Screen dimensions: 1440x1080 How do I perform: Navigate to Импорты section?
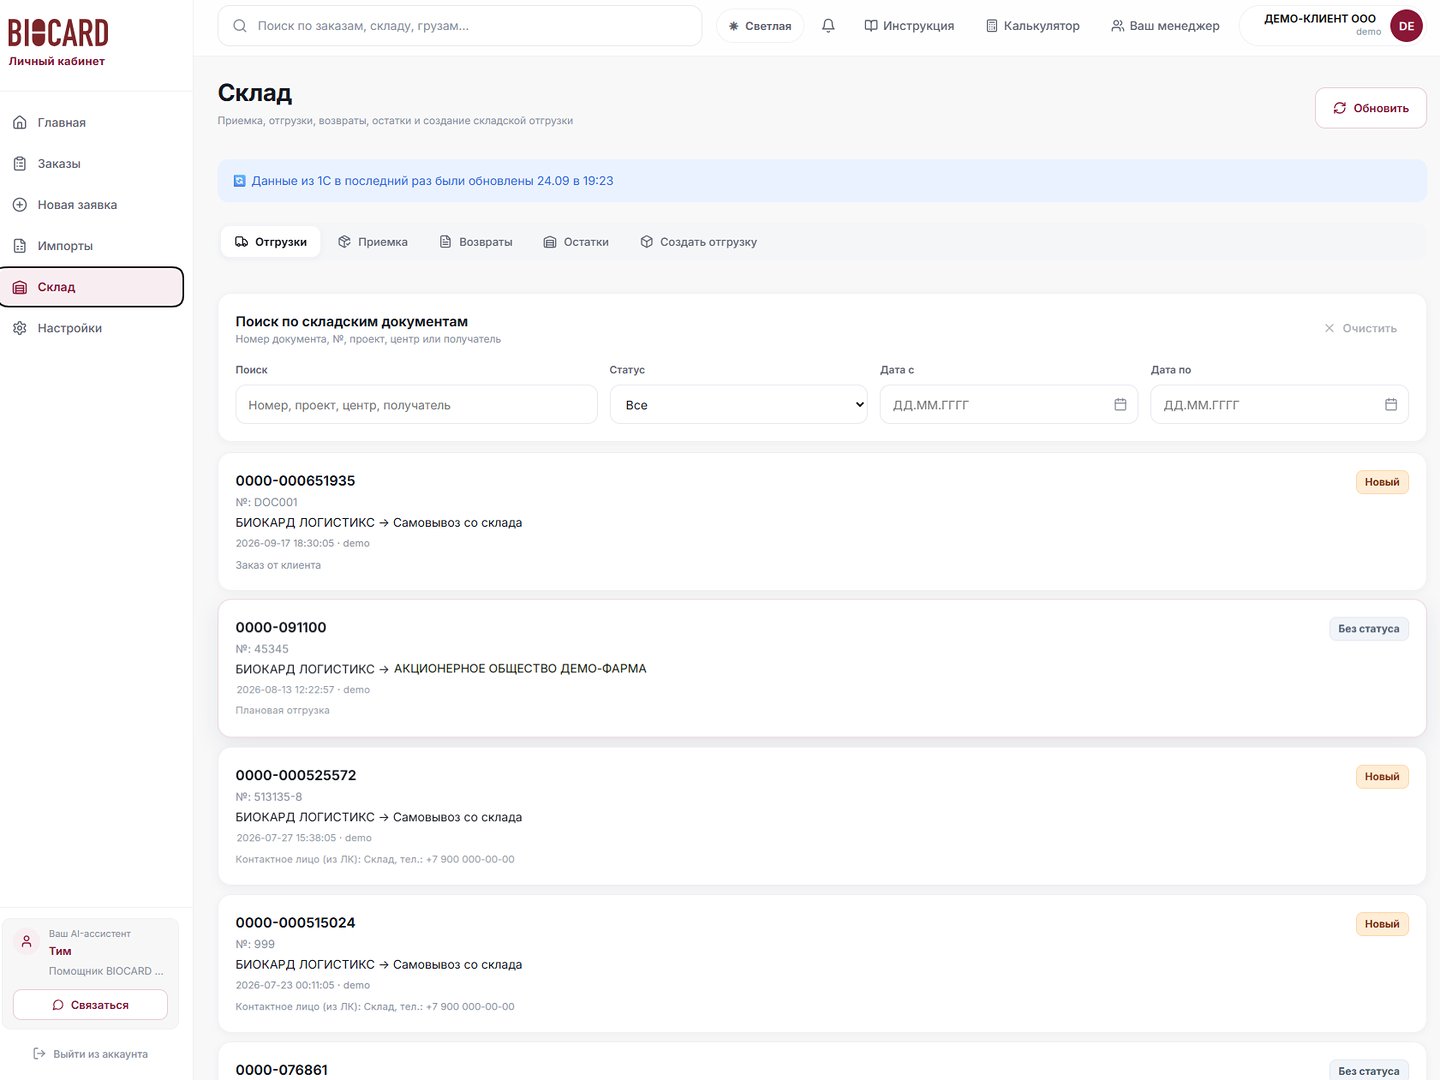[92, 246]
